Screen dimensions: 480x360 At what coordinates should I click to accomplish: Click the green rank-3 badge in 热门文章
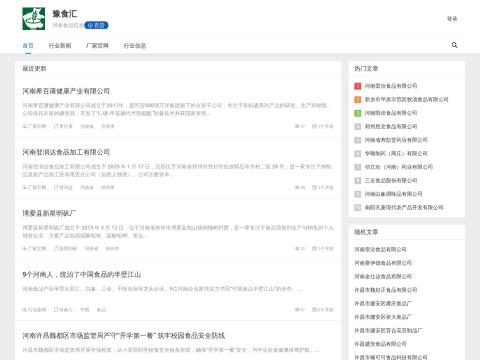coord(358,113)
